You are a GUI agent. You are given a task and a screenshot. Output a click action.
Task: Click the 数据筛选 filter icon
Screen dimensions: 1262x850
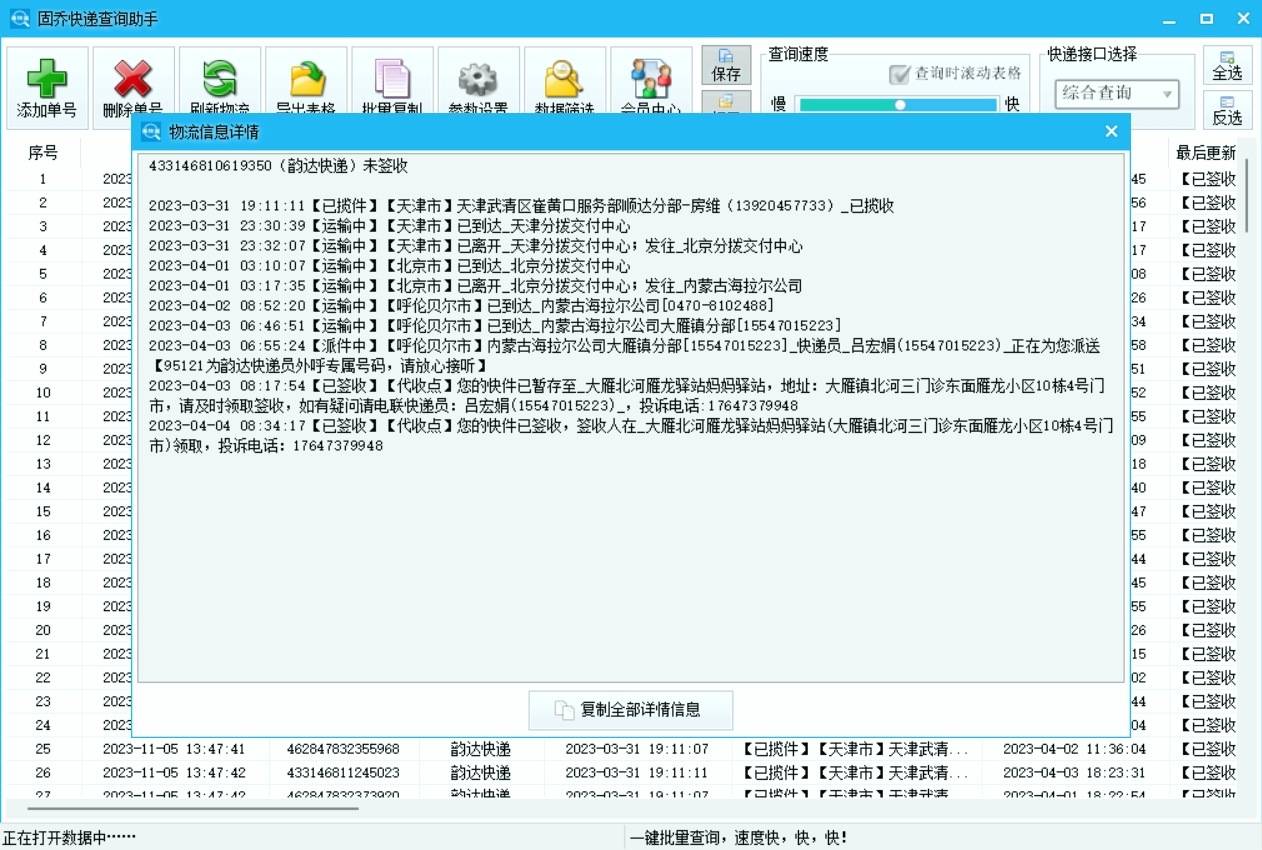[x=564, y=85]
